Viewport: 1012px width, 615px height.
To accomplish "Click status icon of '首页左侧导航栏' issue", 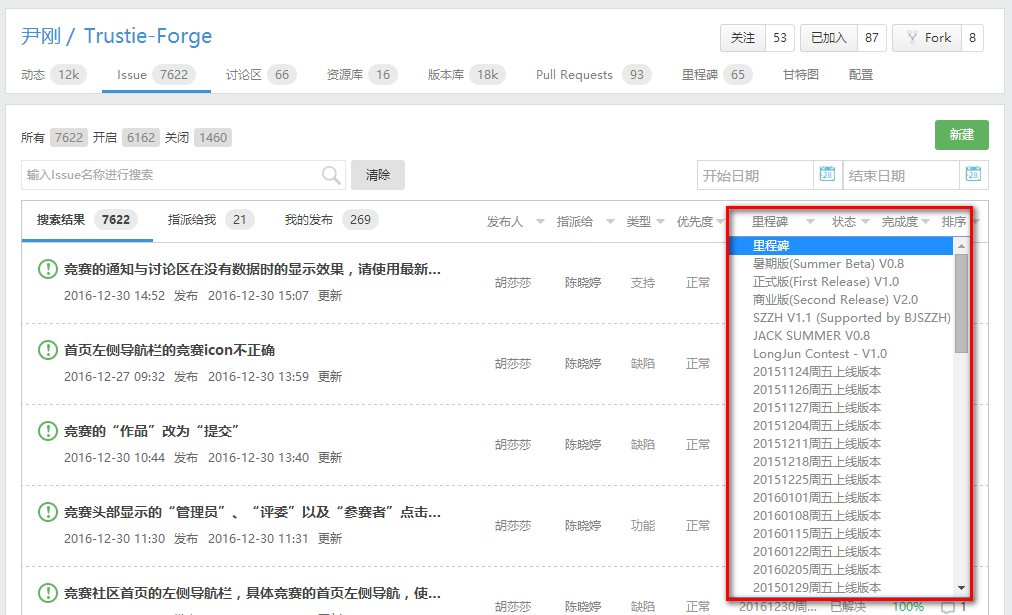I will tap(48, 350).
